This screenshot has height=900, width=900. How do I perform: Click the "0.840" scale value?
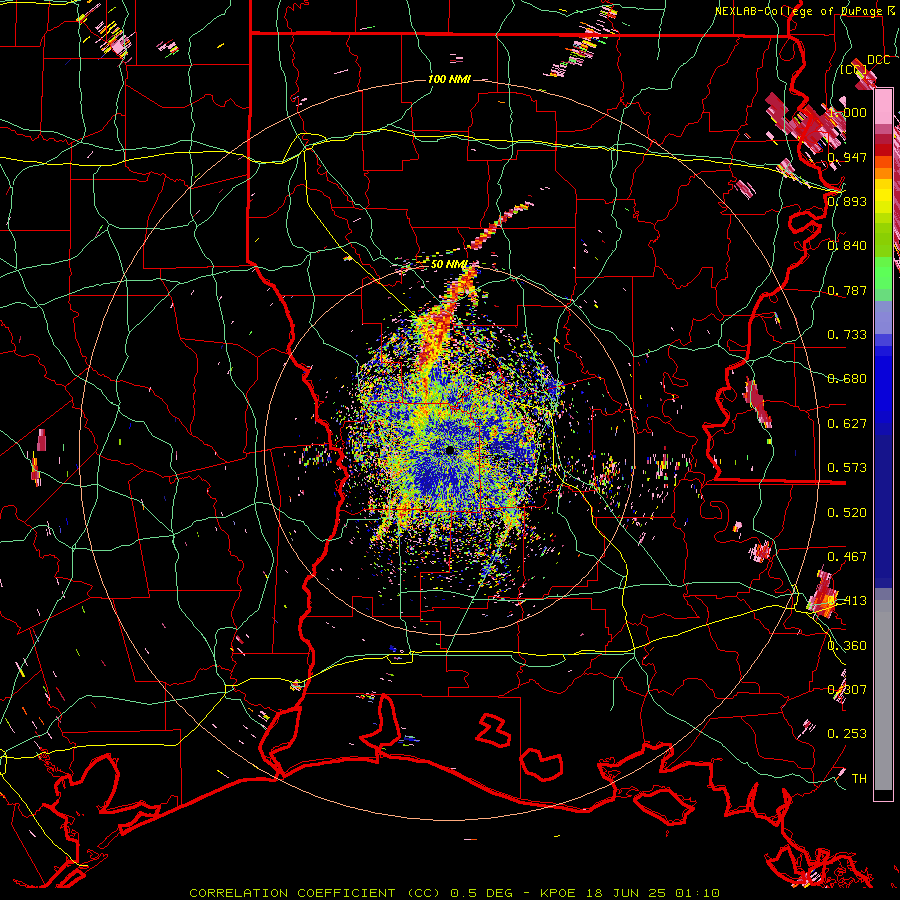point(847,246)
